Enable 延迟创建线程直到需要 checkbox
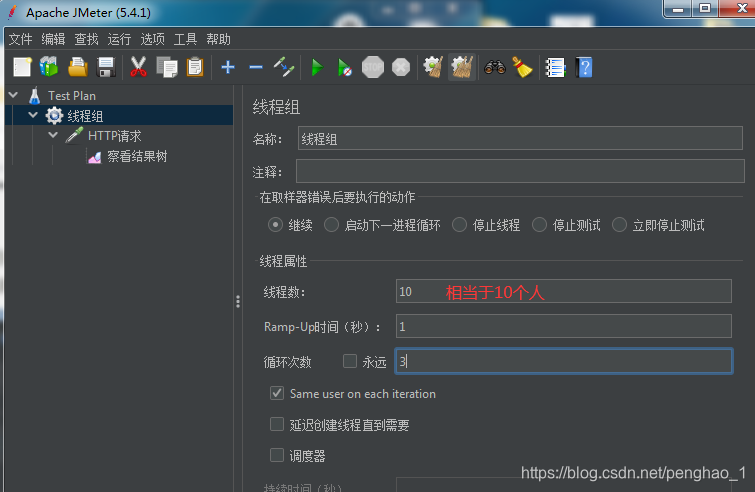This screenshot has height=492, width=755. pos(277,424)
